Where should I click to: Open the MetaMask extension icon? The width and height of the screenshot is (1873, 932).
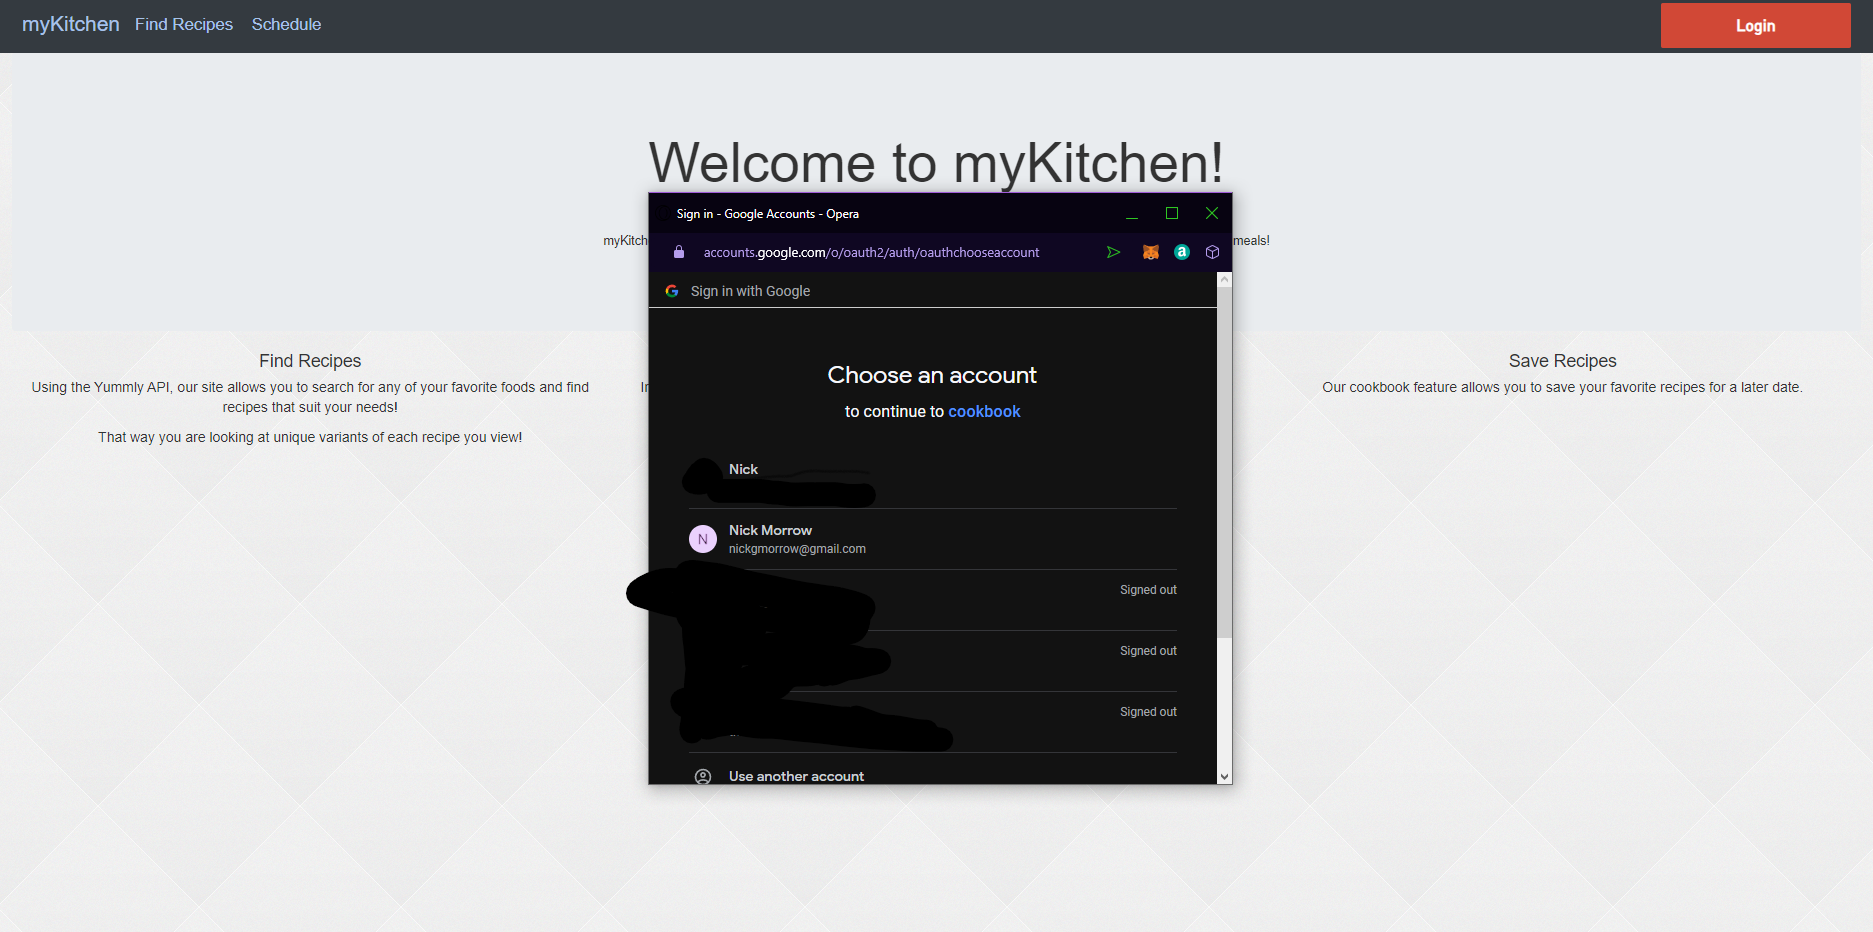click(1150, 252)
